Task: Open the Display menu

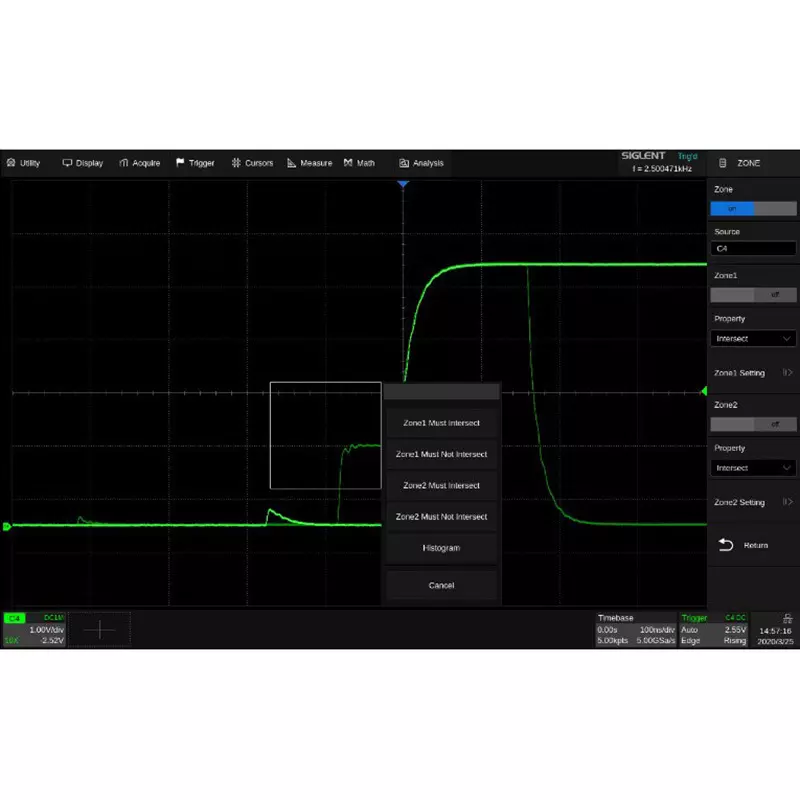Action: (x=83, y=163)
